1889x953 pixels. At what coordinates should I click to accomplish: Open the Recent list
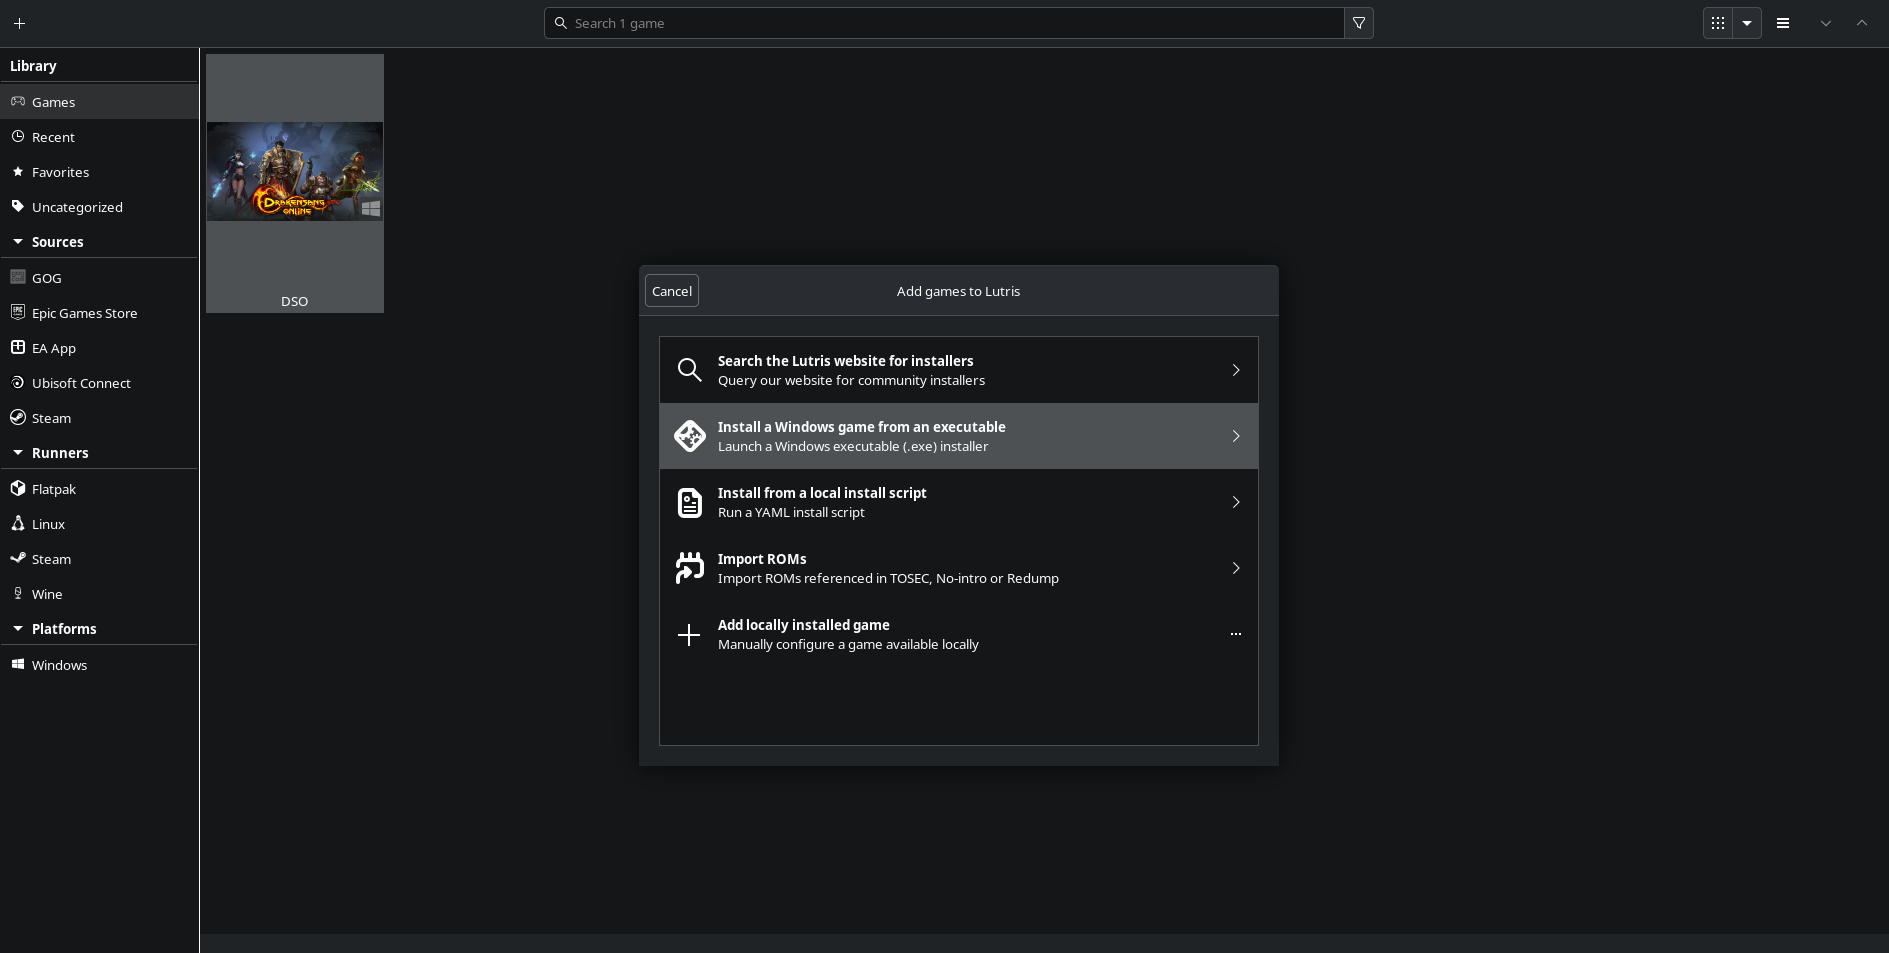(x=99, y=137)
